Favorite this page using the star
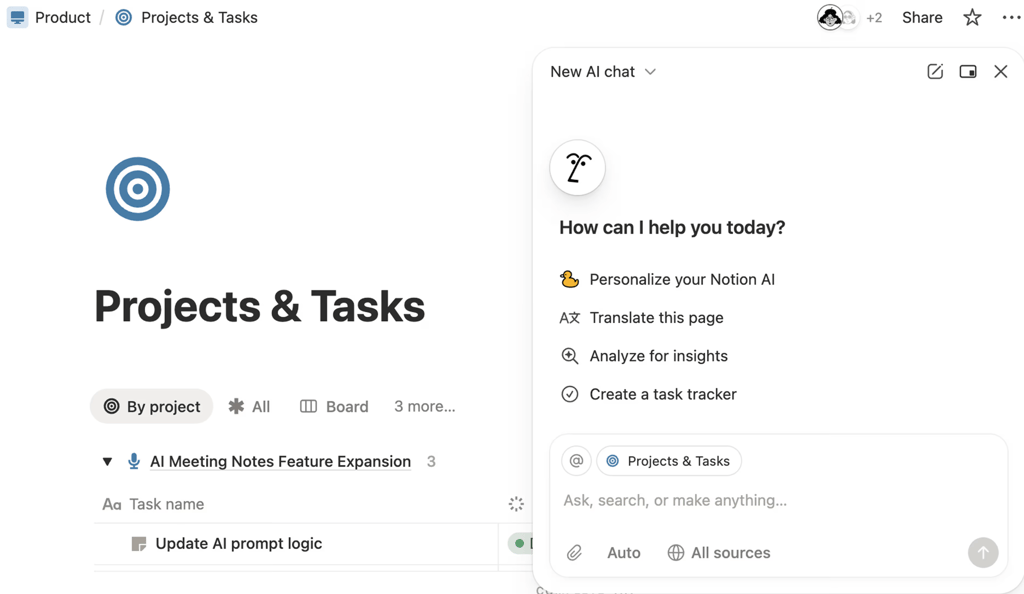This screenshot has width=1024, height=594. [x=971, y=17]
